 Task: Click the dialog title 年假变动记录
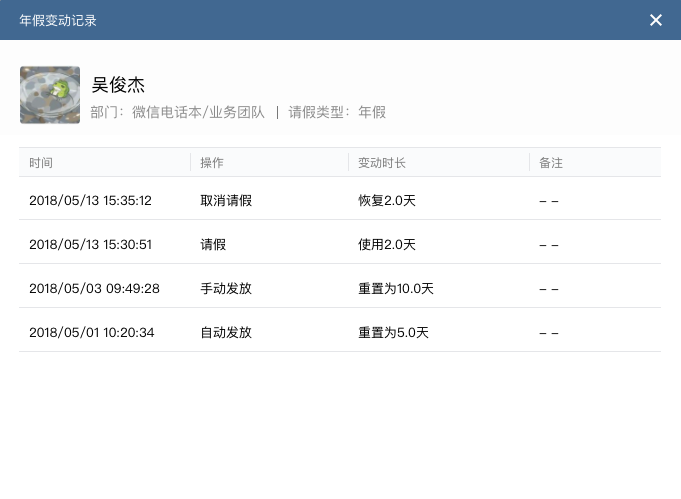(58, 20)
